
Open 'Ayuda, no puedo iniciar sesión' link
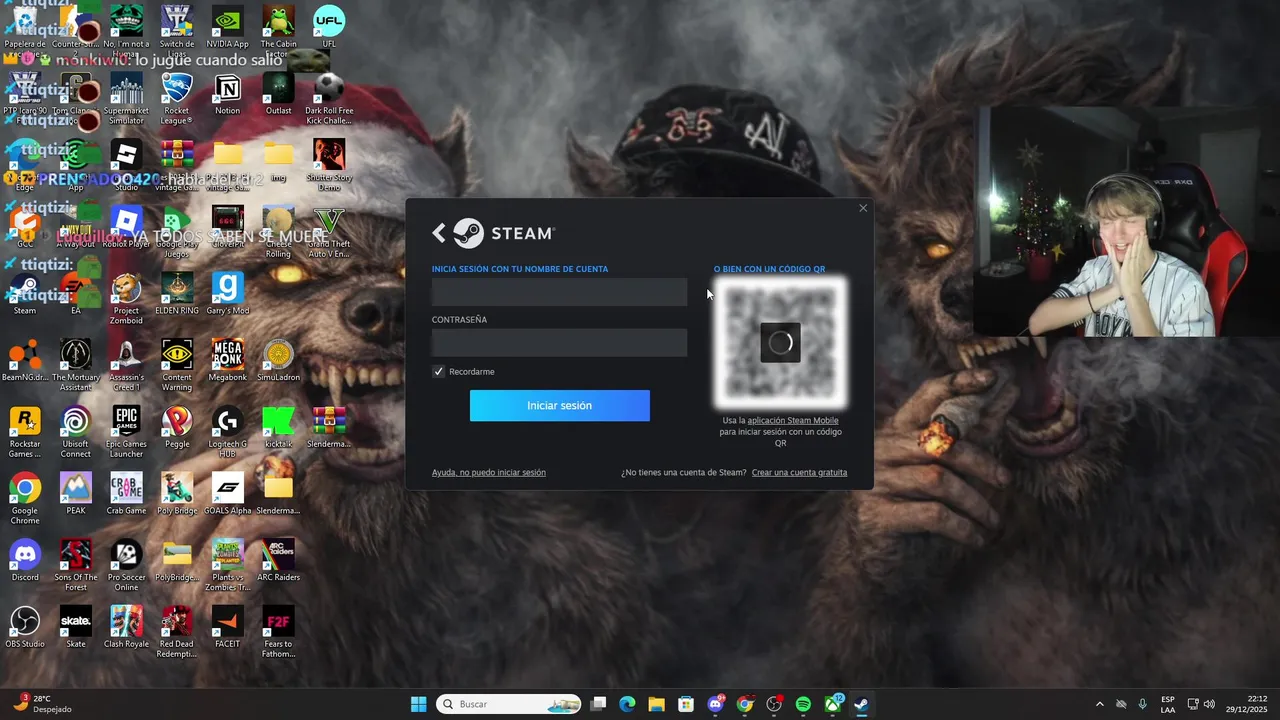488,472
